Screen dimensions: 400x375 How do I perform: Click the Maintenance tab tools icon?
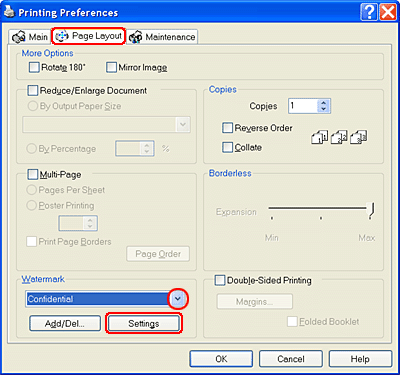click(135, 37)
